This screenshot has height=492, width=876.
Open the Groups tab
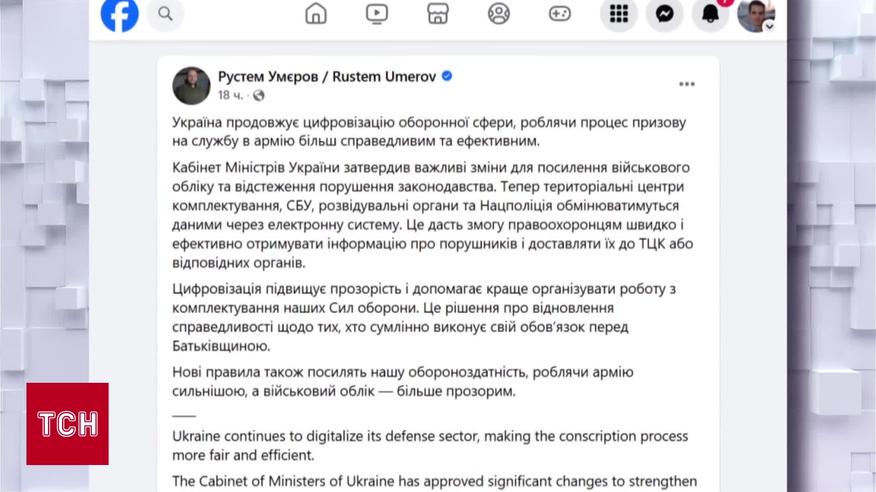coord(499,13)
